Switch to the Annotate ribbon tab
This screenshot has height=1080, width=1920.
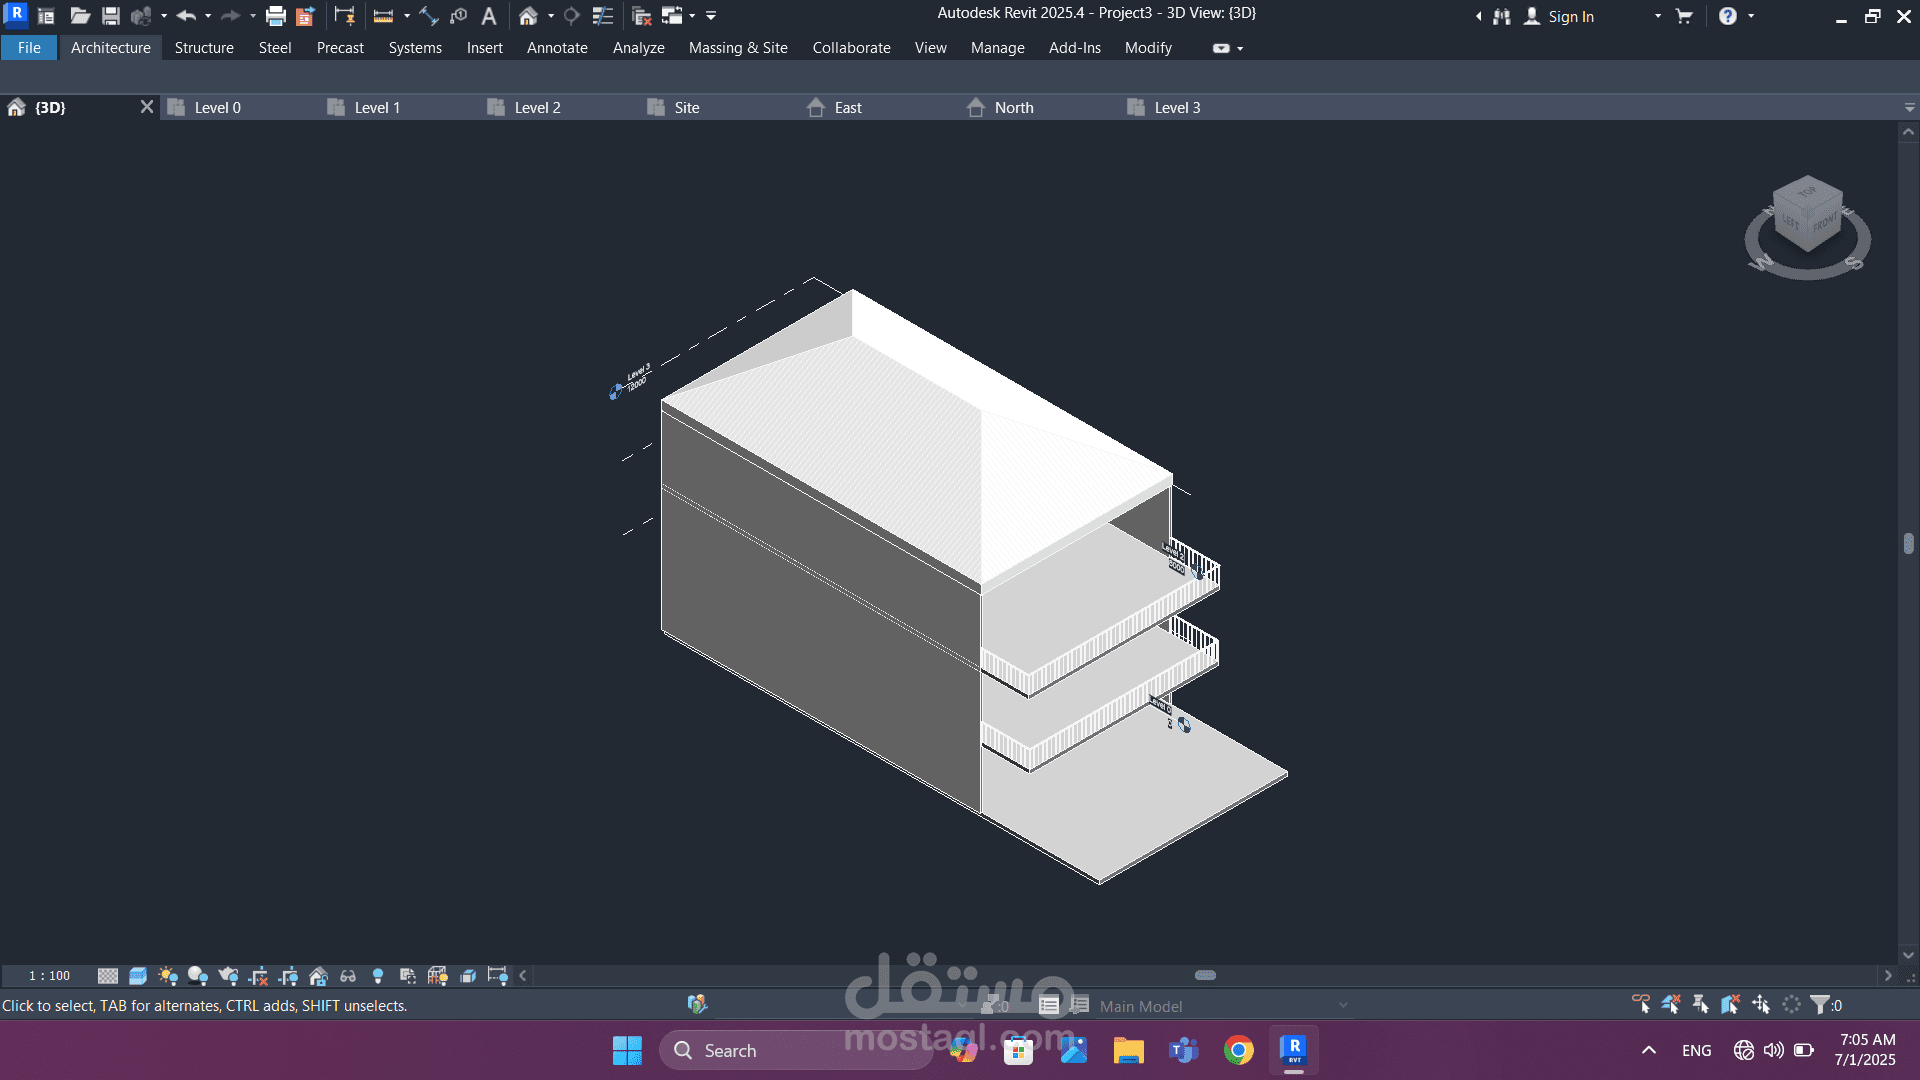pyautogui.click(x=557, y=47)
